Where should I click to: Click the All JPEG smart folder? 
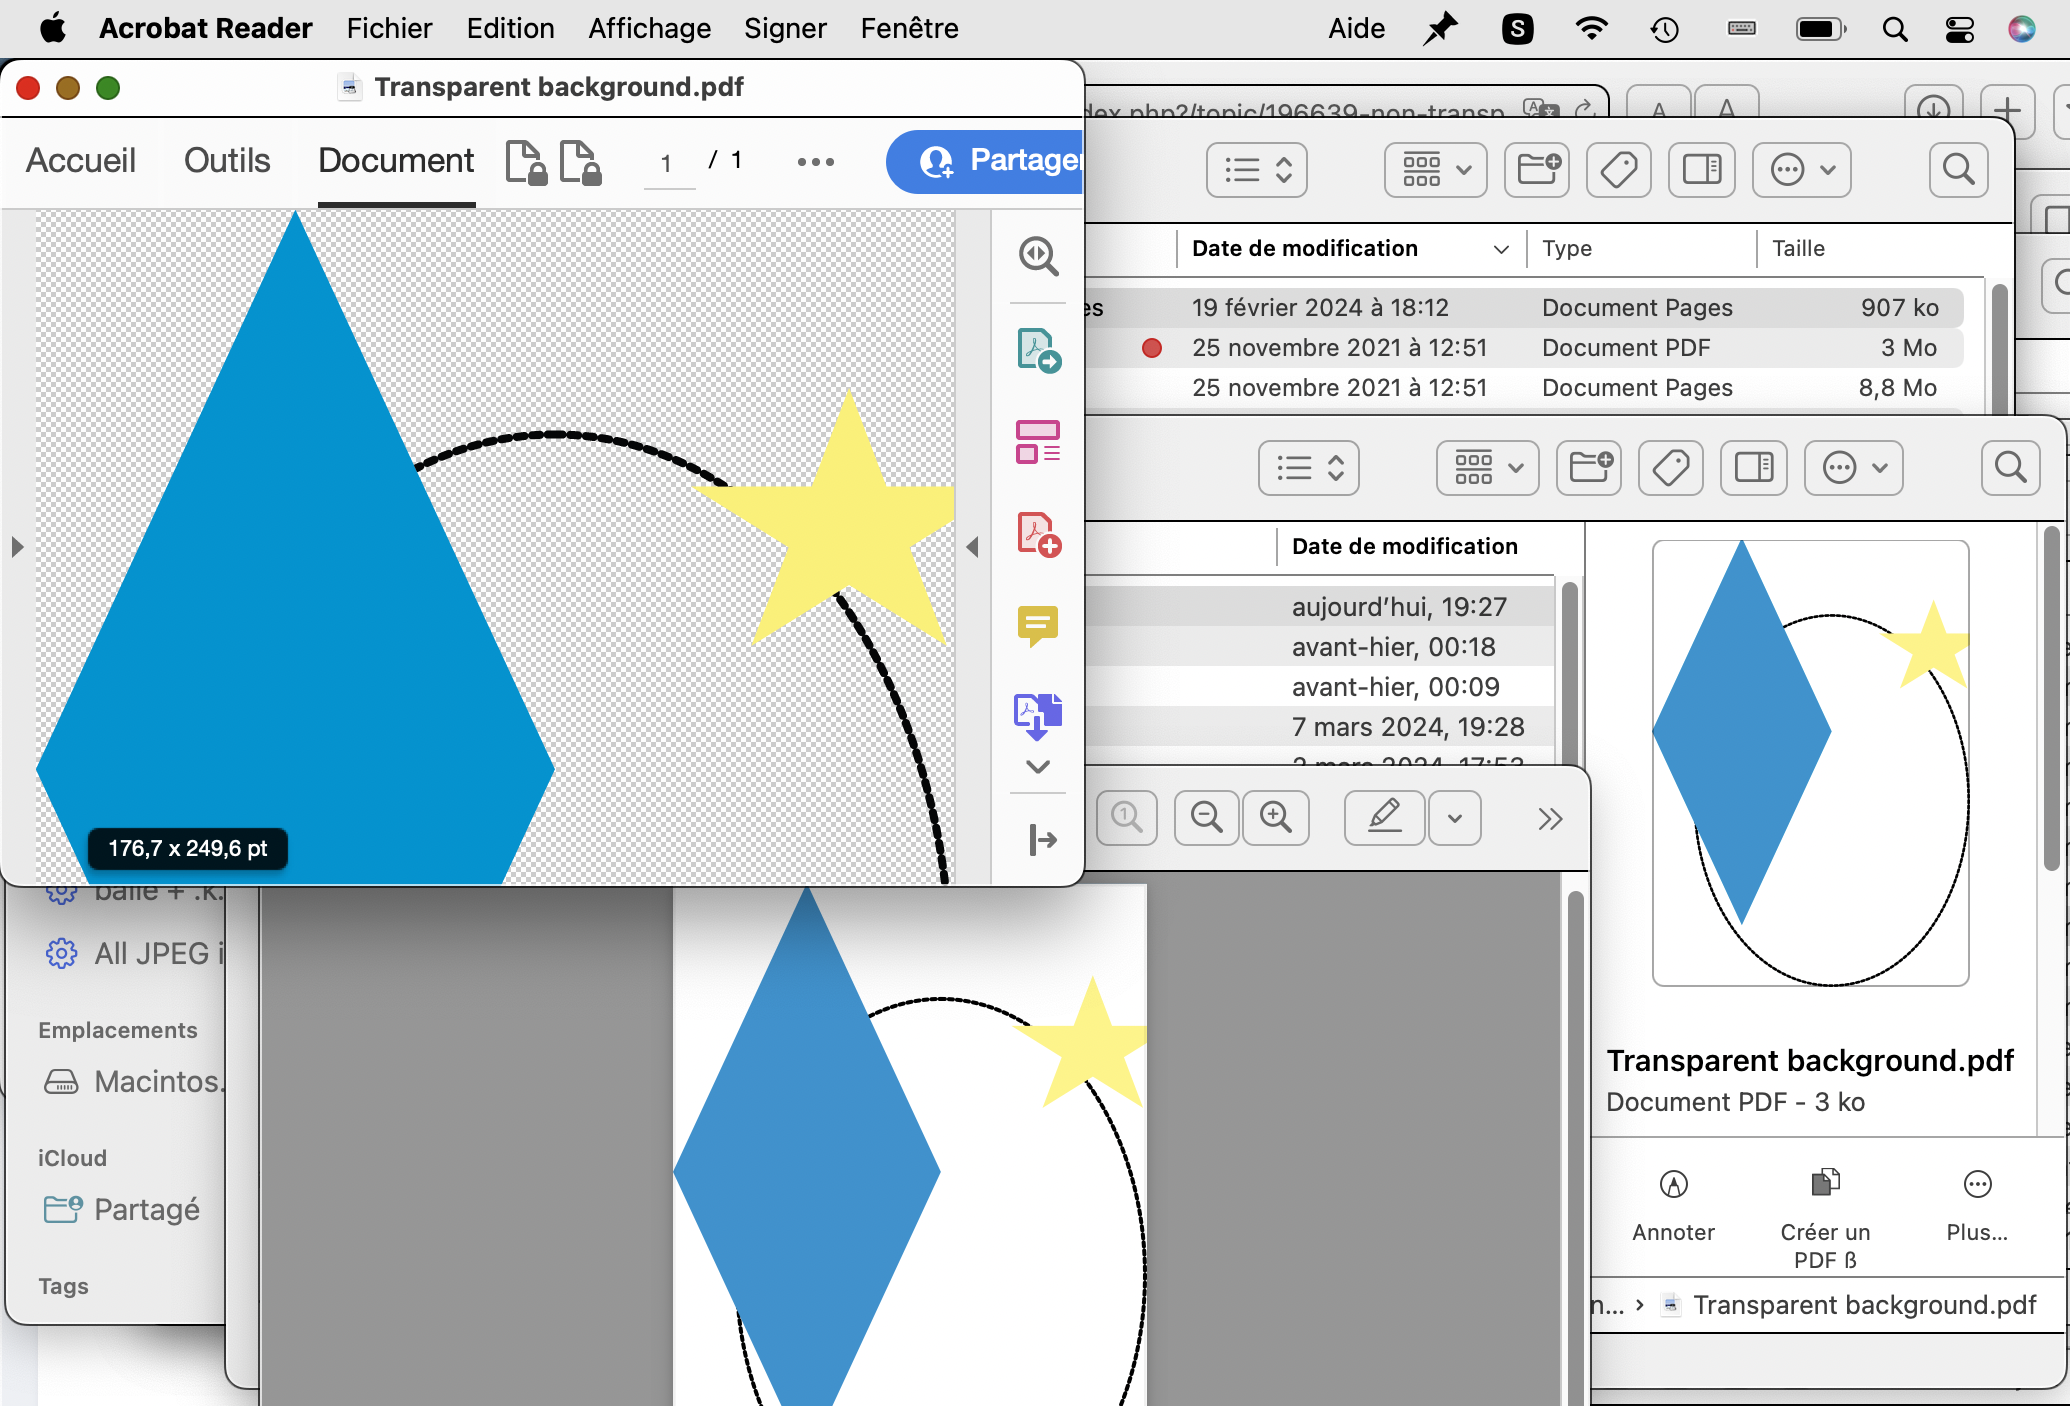(135, 954)
